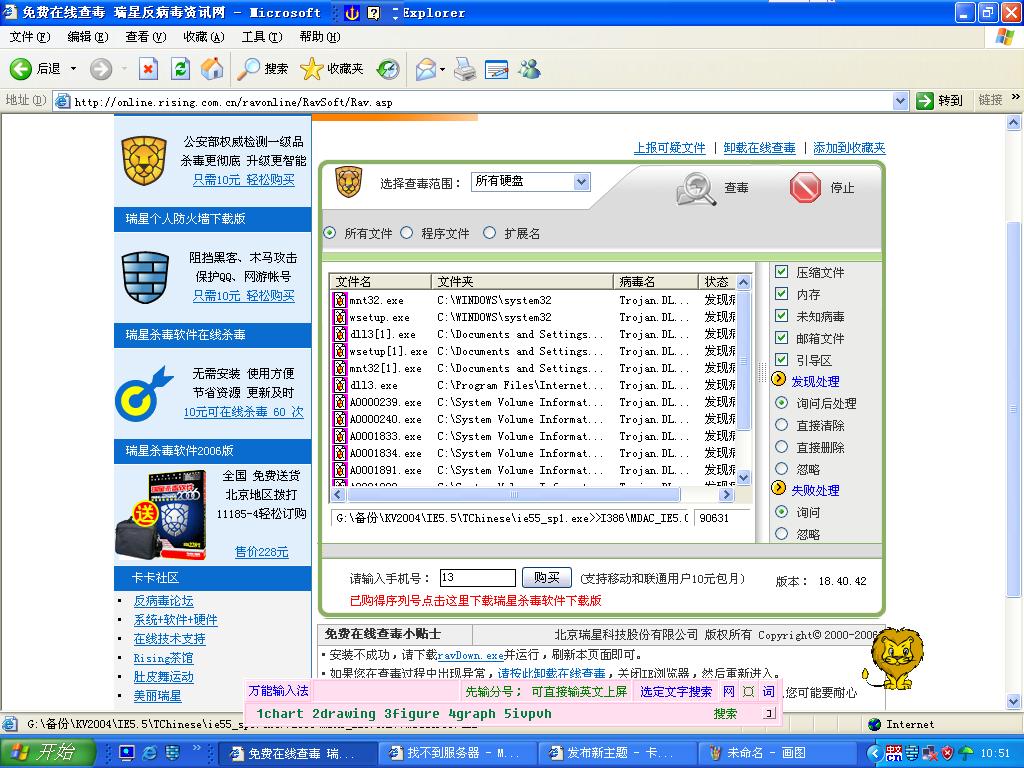
Task: Click the 添加到收藏夹 link
Action: 849,148
